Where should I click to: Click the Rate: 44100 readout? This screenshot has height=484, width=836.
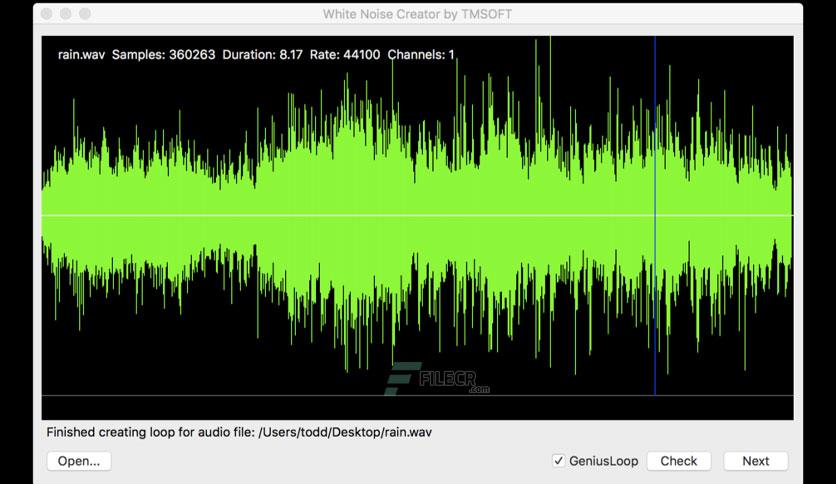[x=345, y=54]
